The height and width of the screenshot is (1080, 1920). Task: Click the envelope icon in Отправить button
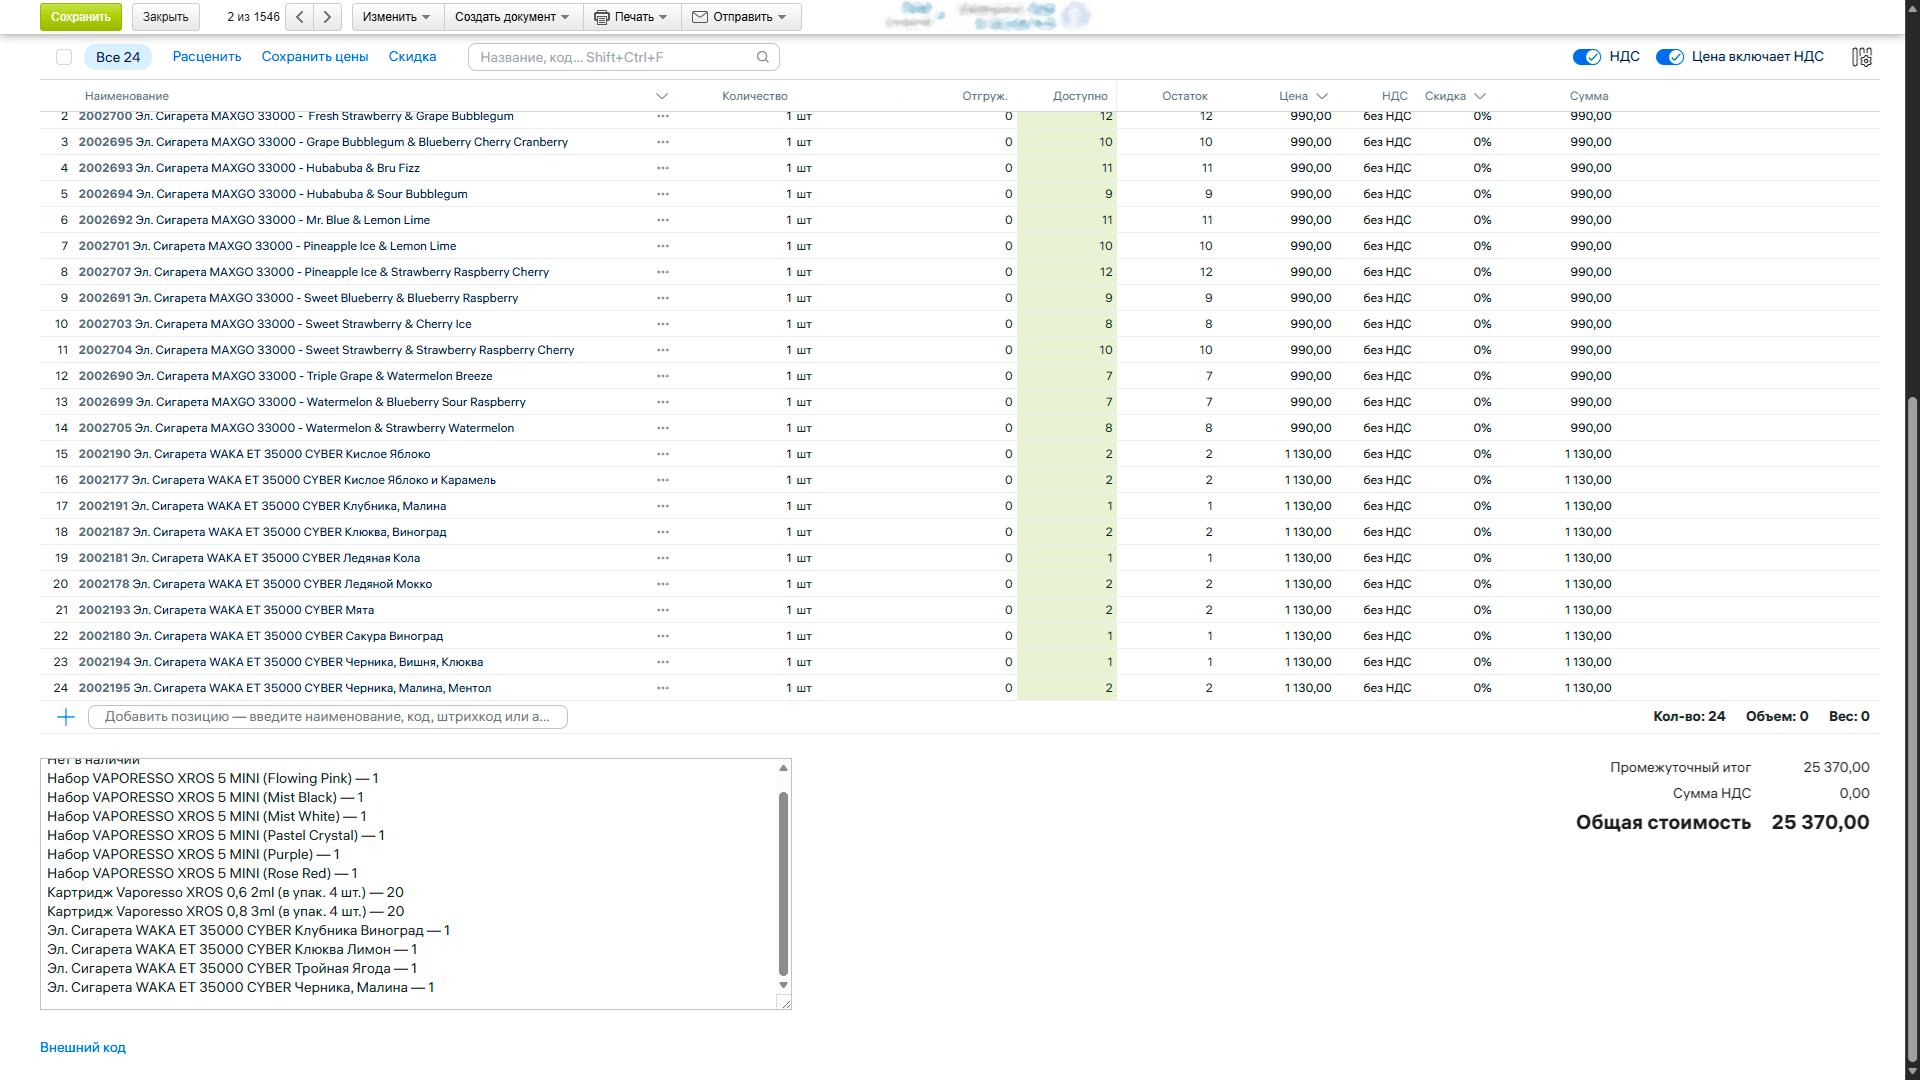pos(700,17)
